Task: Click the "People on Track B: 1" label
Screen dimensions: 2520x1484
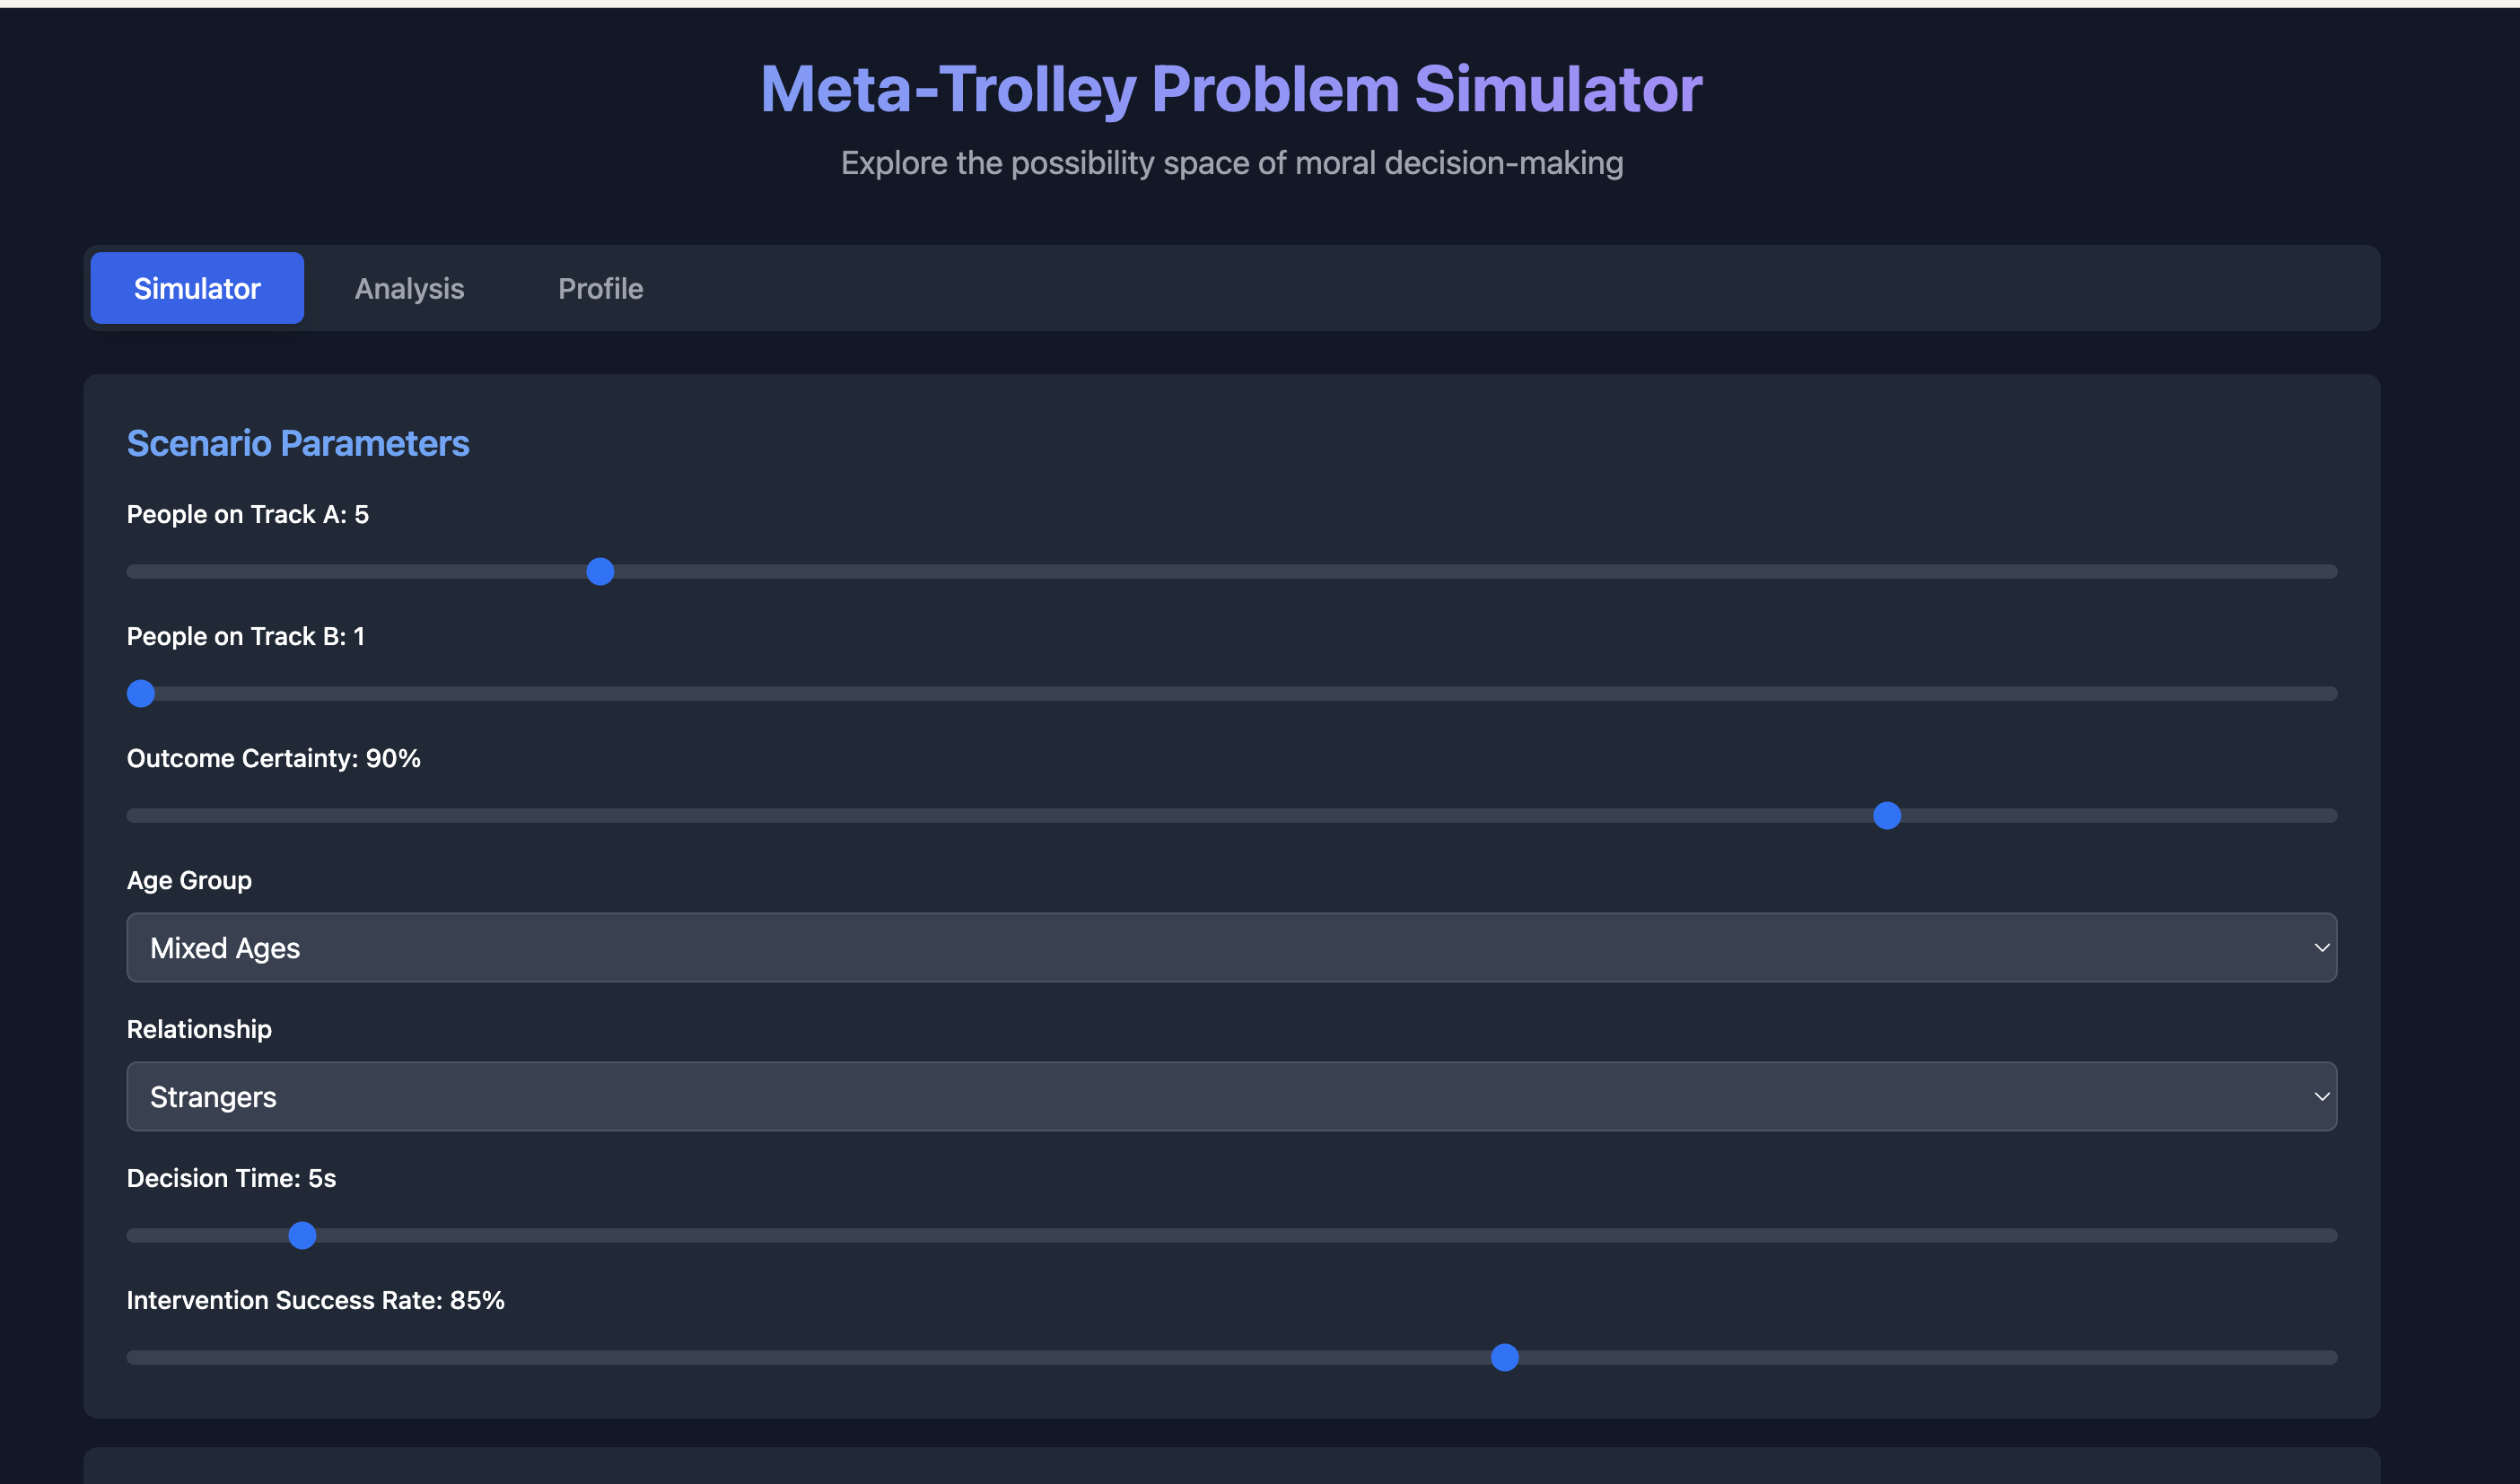Action: pyautogui.click(x=245, y=636)
